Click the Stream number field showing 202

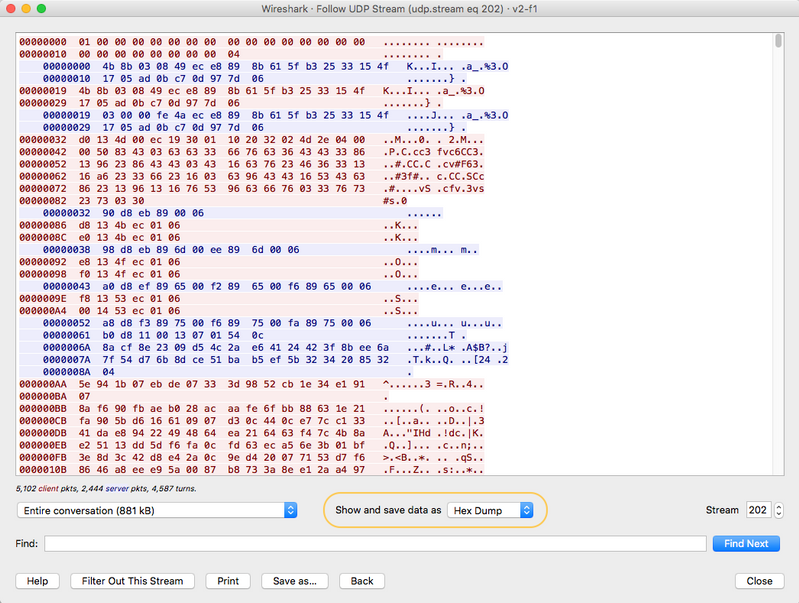(758, 510)
